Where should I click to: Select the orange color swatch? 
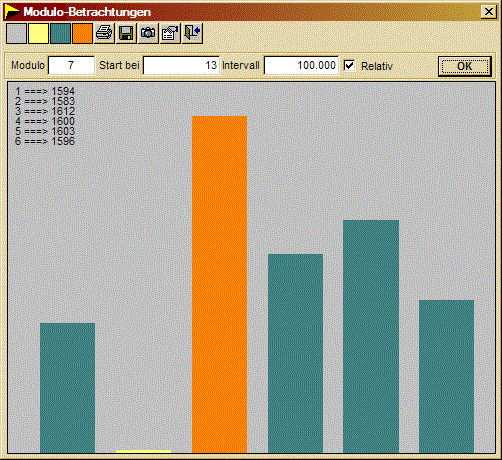pyautogui.click(x=82, y=33)
